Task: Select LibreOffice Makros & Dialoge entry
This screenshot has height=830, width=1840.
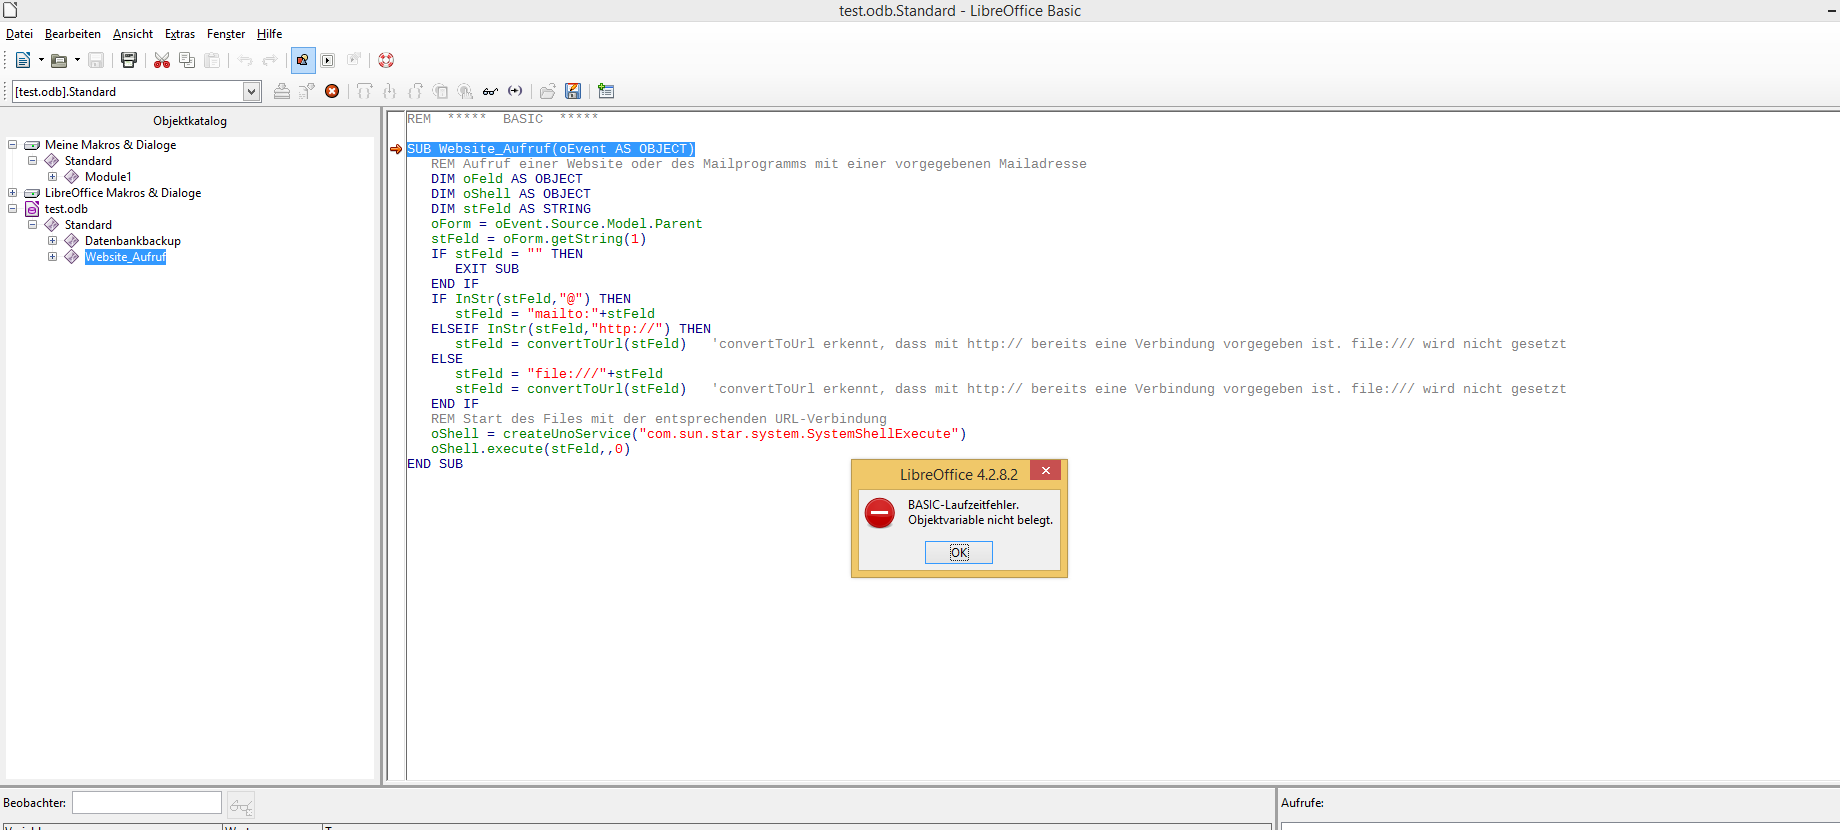Action: (123, 193)
